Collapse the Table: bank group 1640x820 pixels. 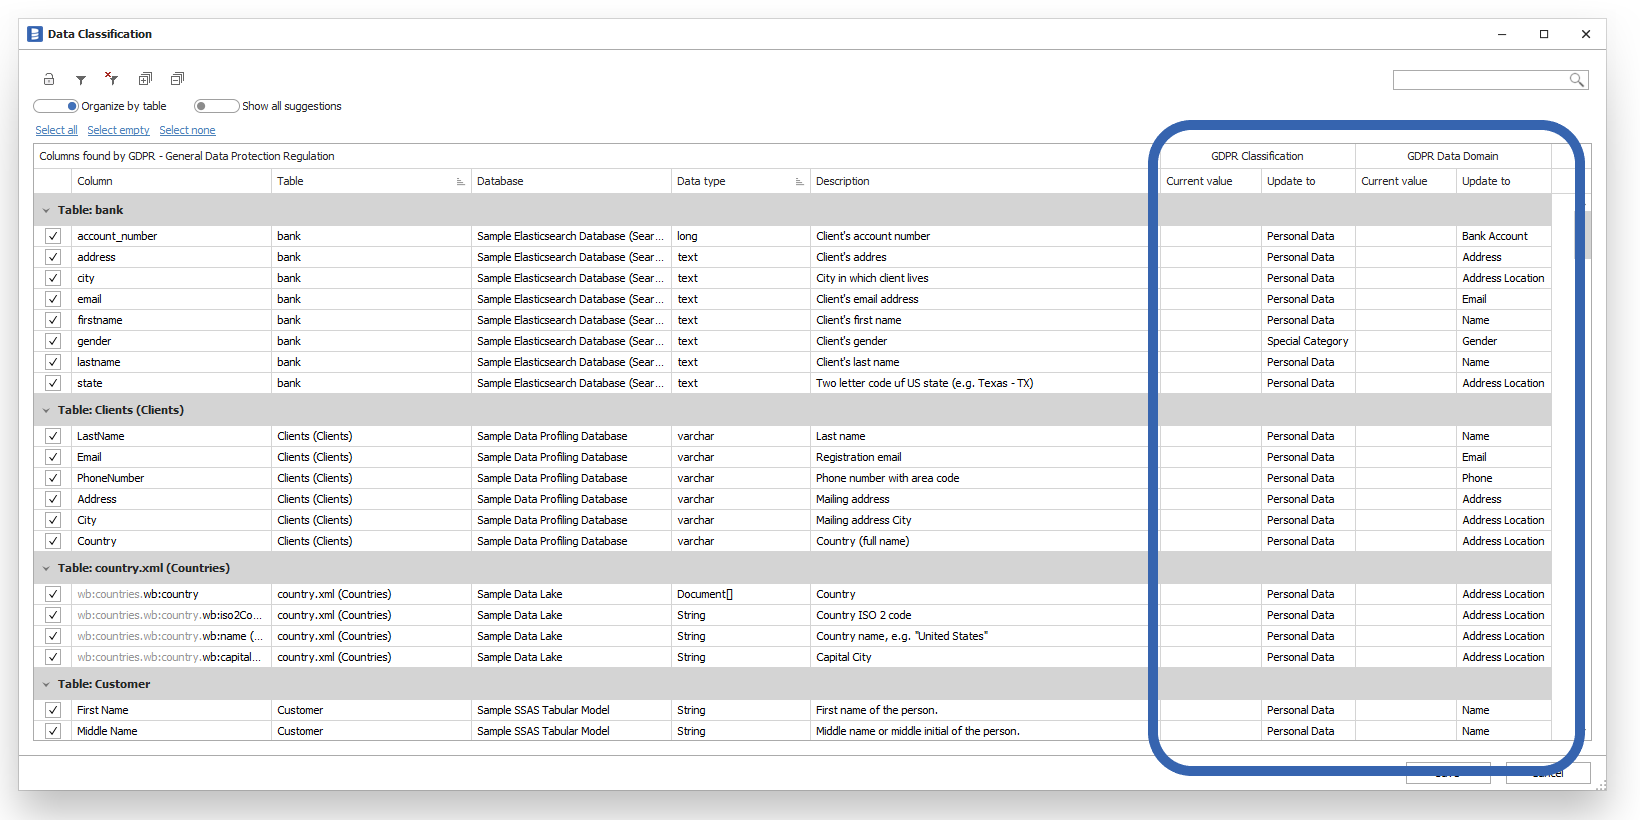(x=46, y=211)
